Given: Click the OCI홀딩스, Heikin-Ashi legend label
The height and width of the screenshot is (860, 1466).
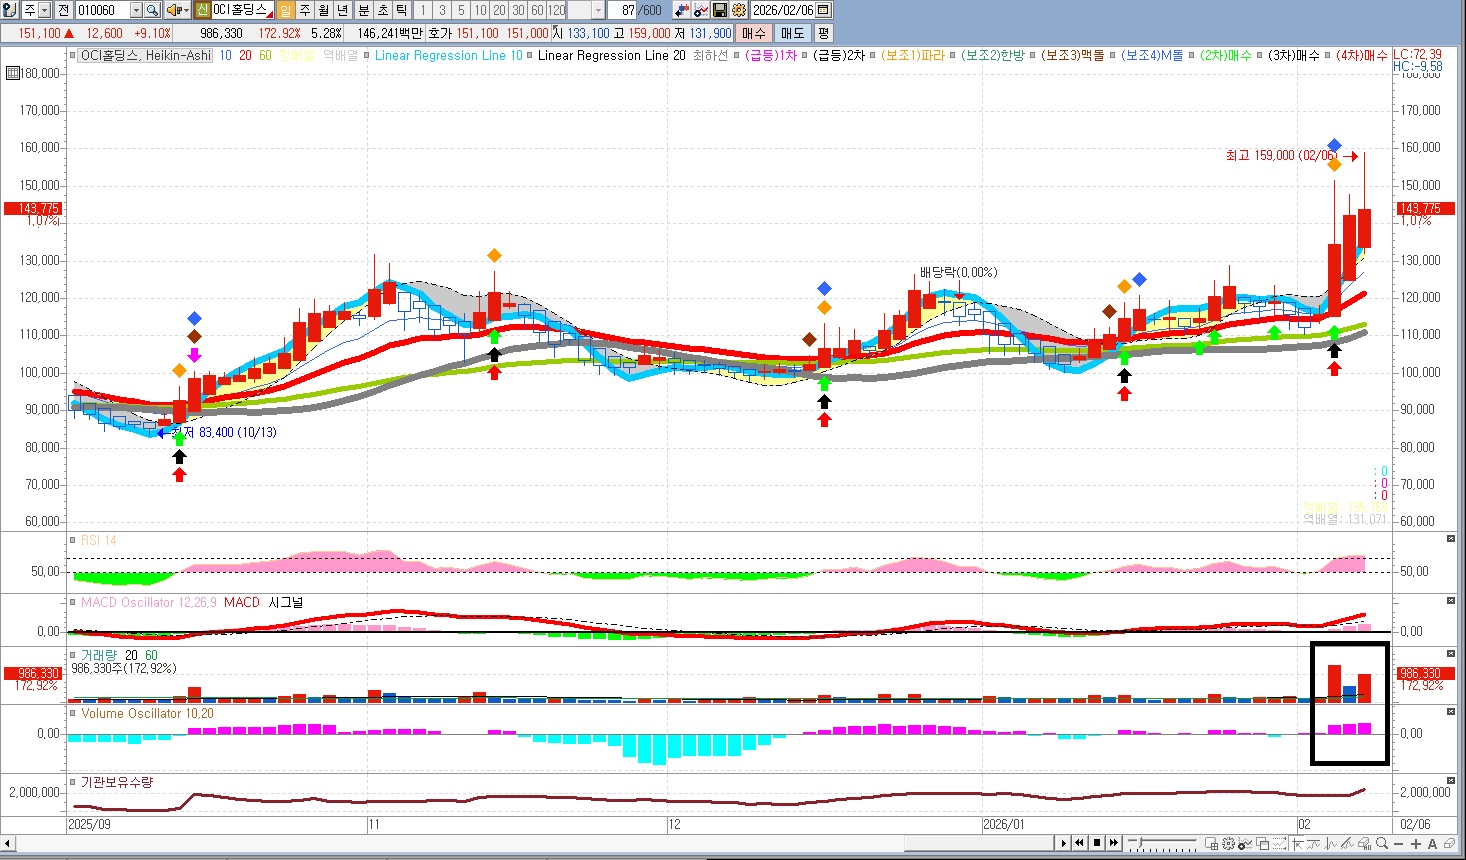Looking at the screenshot, I should click(146, 55).
